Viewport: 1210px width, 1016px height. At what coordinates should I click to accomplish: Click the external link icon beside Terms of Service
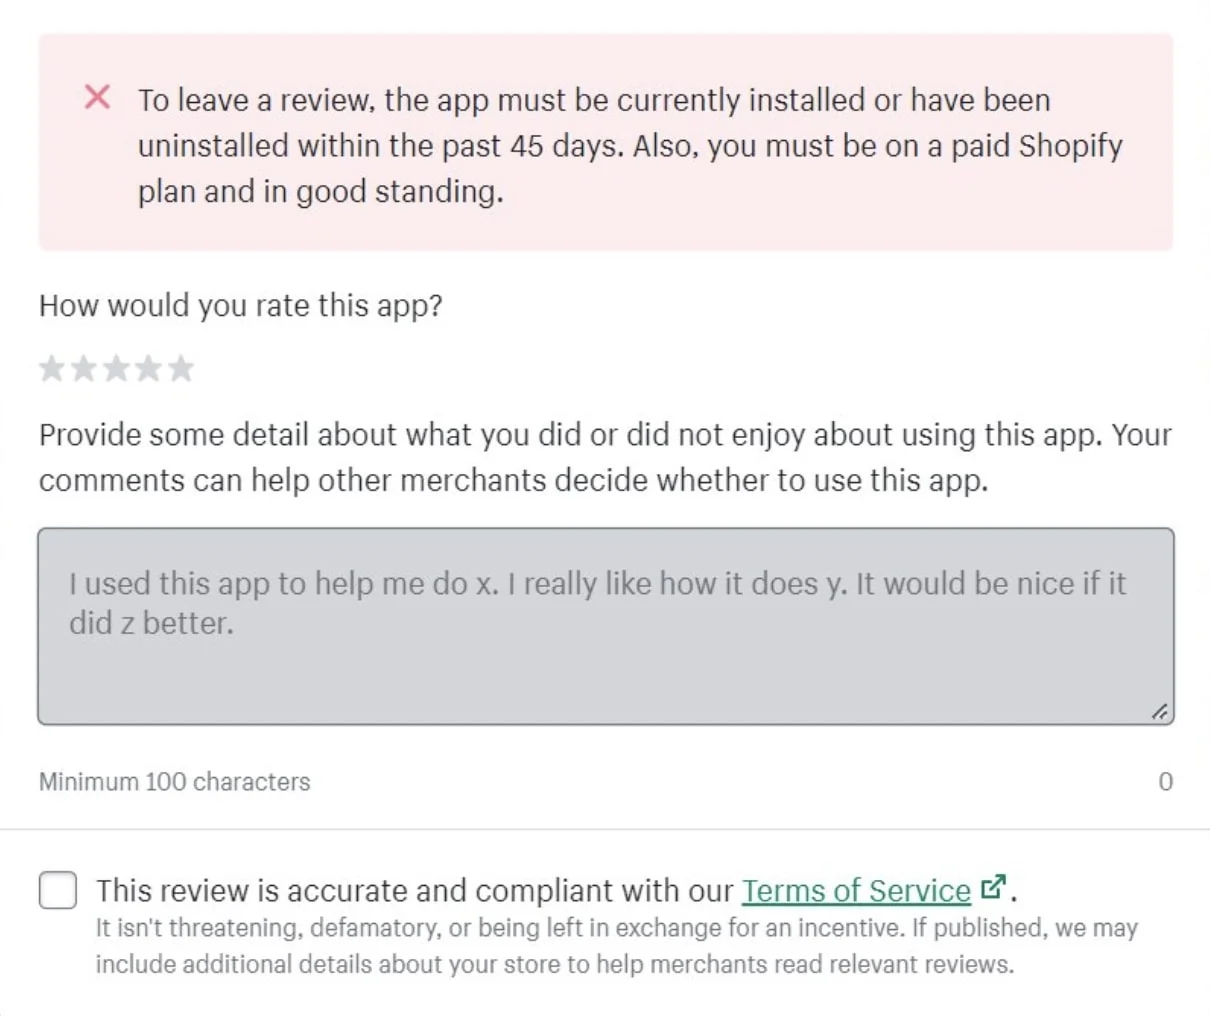991,887
